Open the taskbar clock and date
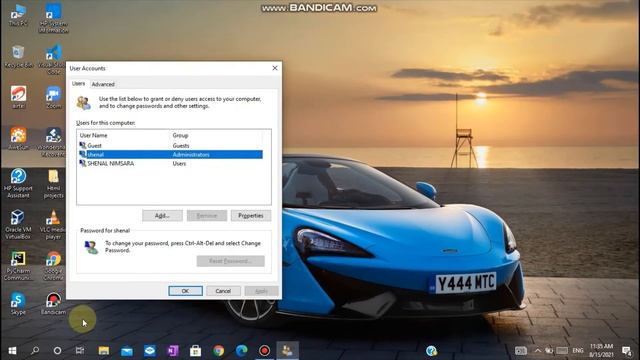The image size is (640, 360). click(x=601, y=351)
